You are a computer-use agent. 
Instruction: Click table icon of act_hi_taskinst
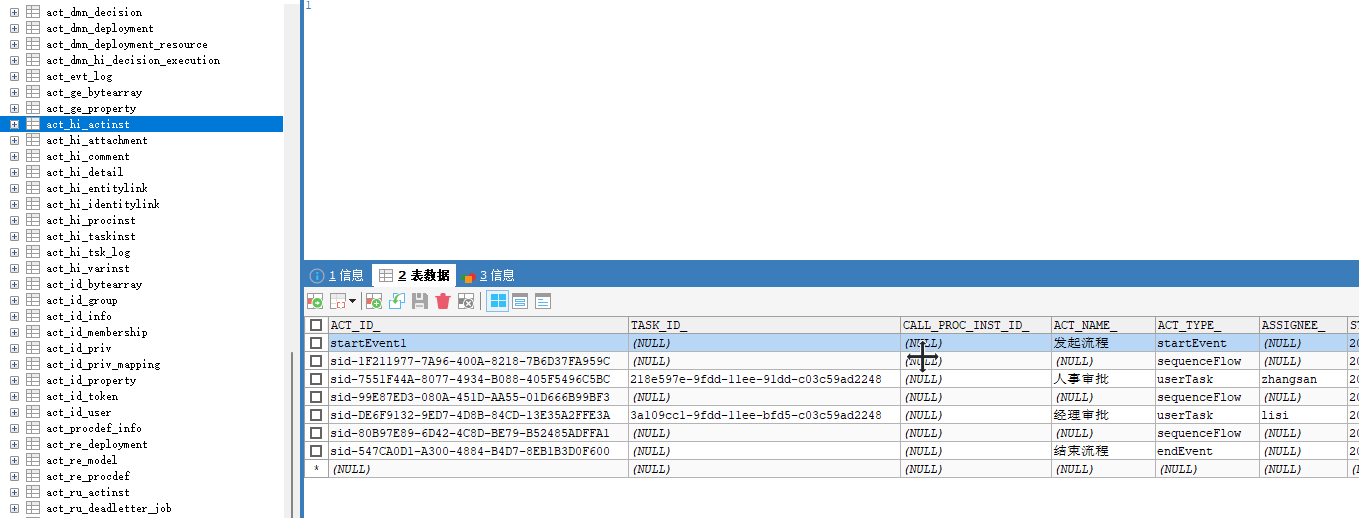click(33, 236)
